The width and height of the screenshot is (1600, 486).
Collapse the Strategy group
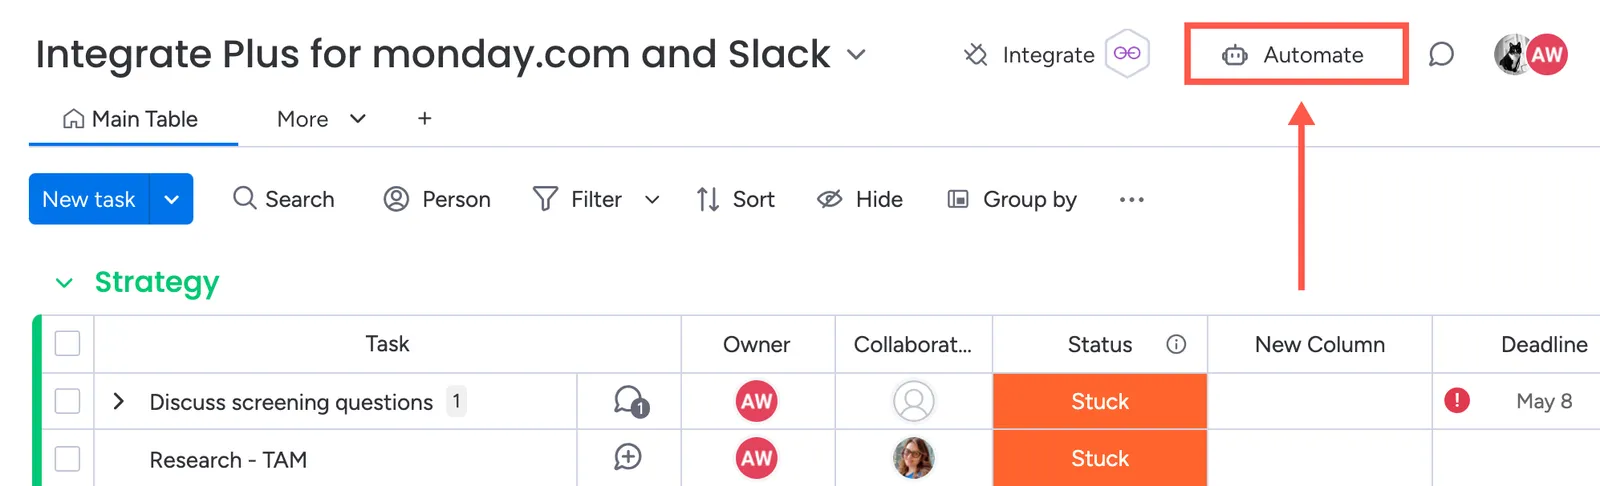(64, 283)
